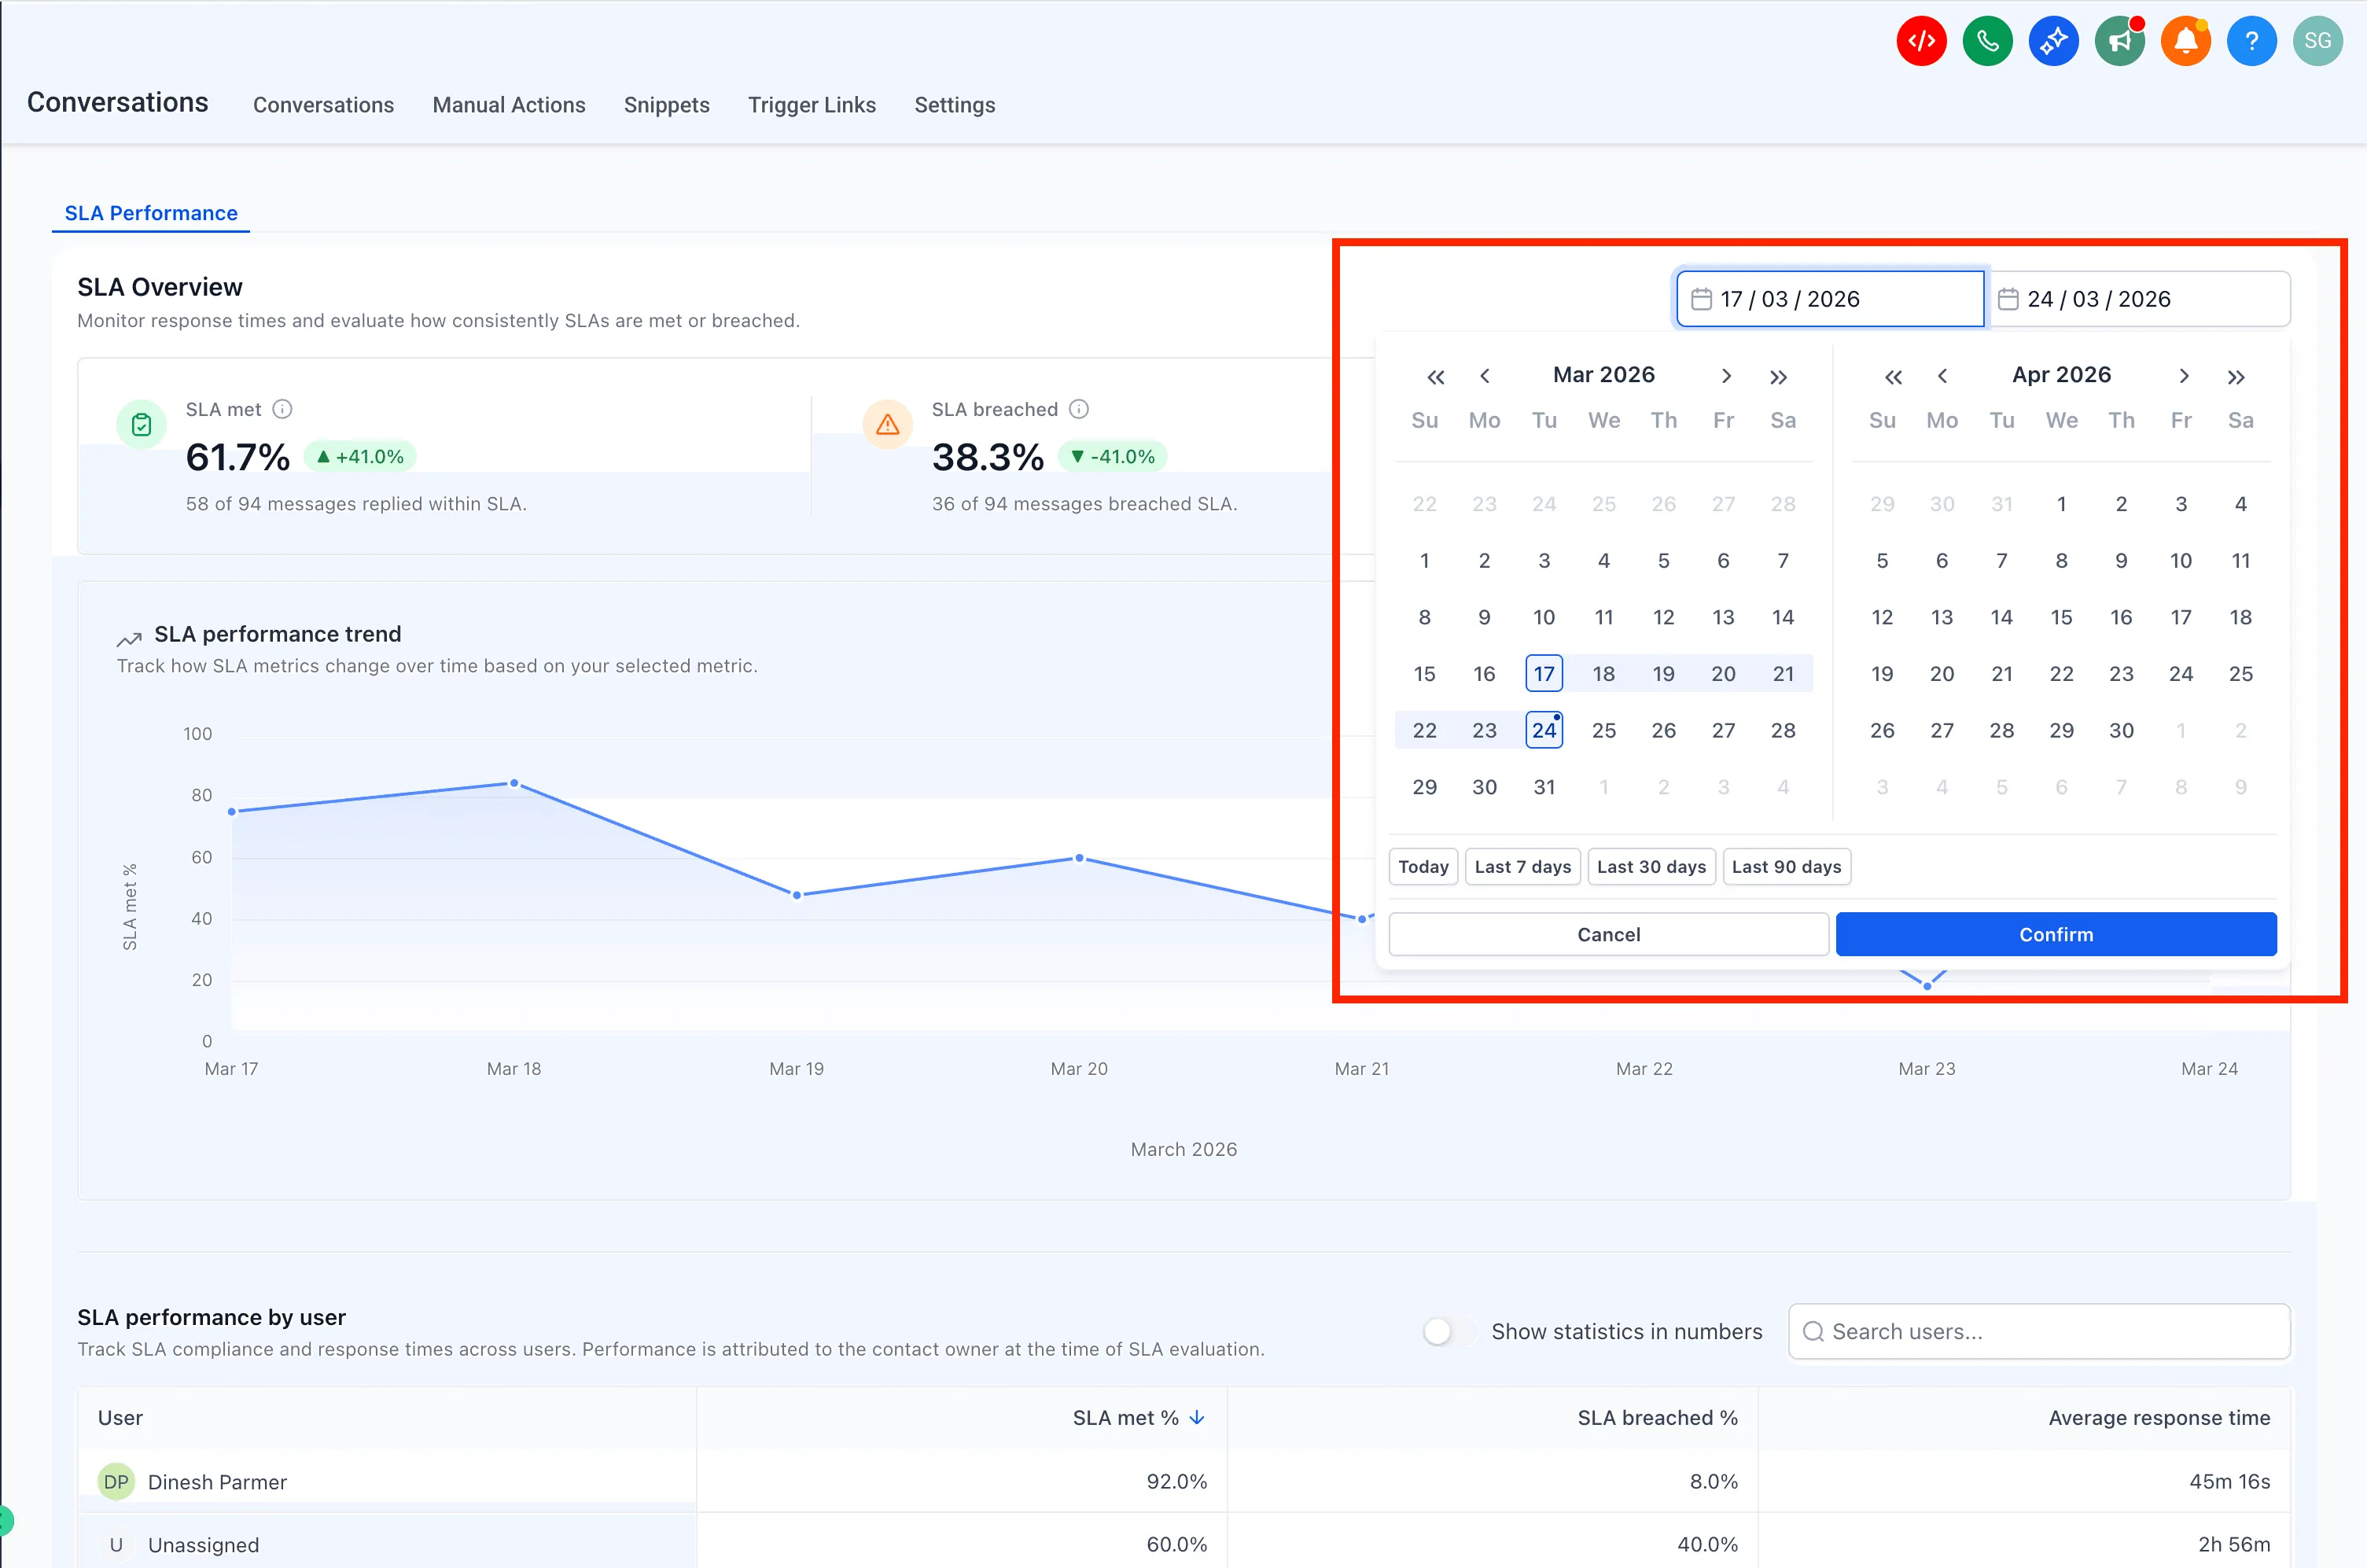
Task: Click the orange SLA breached warning icon
Action: tap(887, 425)
